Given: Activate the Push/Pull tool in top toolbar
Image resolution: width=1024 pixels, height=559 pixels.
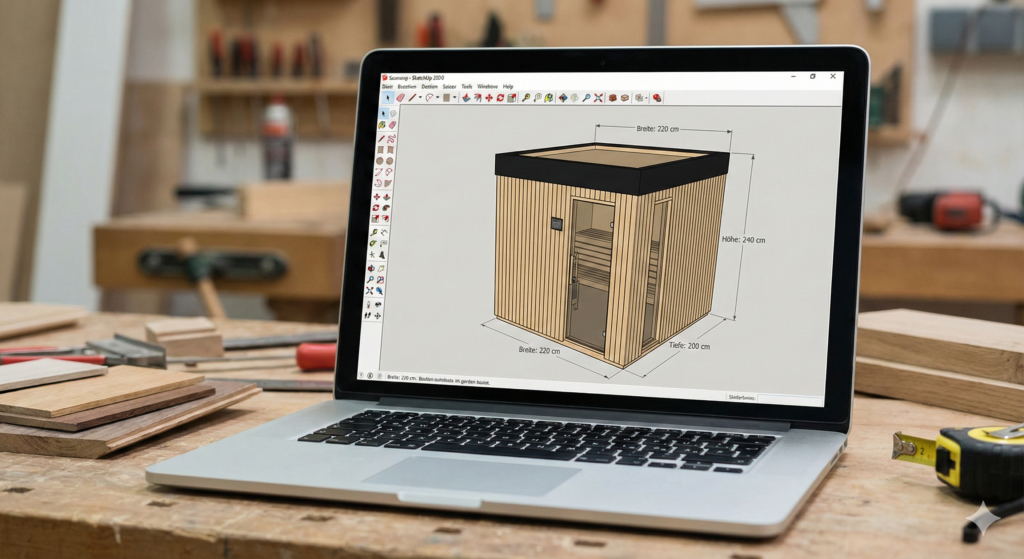Looking at the screenshot, I should (466, 98).
